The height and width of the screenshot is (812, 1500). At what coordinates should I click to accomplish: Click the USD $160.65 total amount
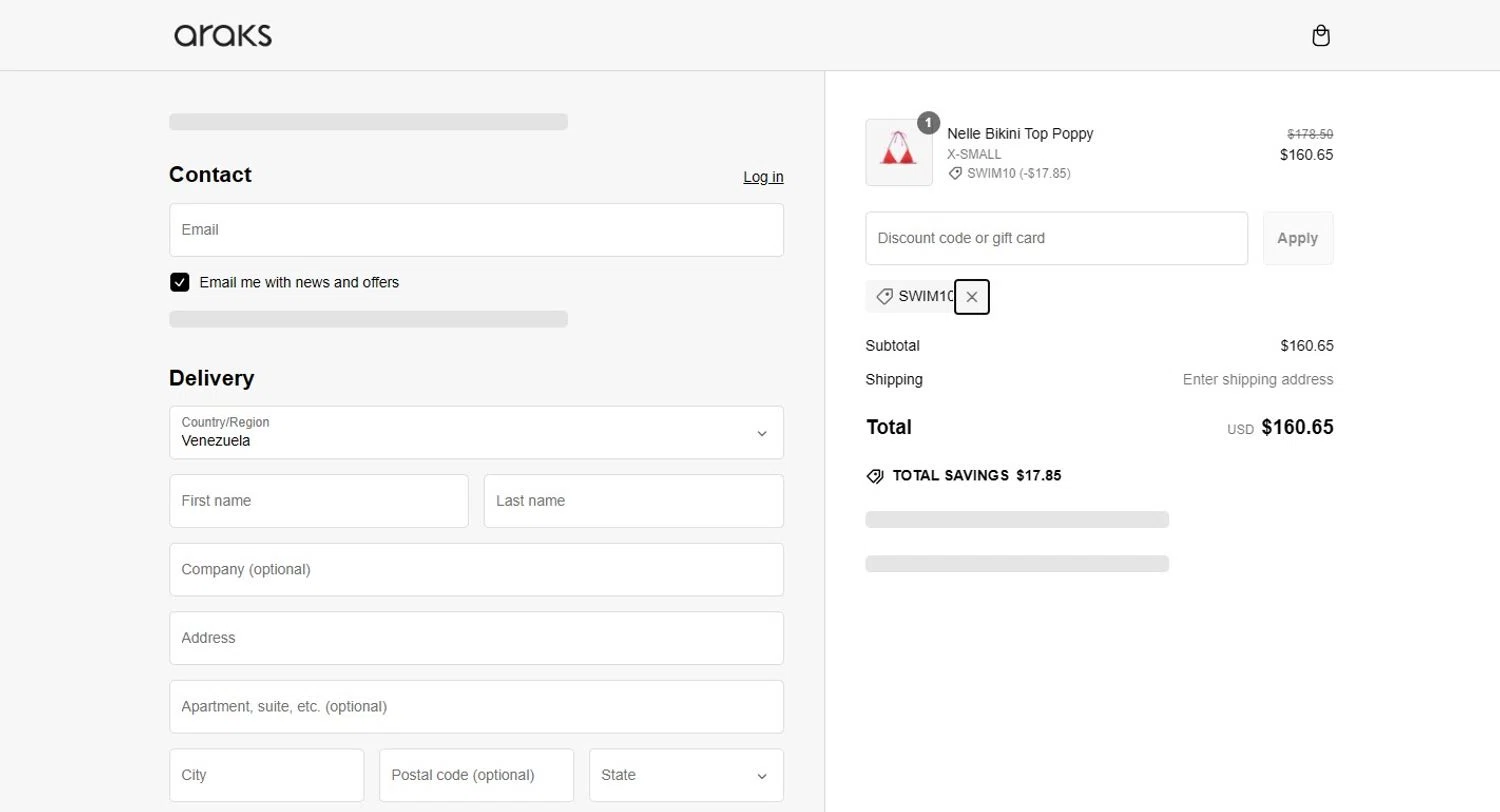point(1281,427)
